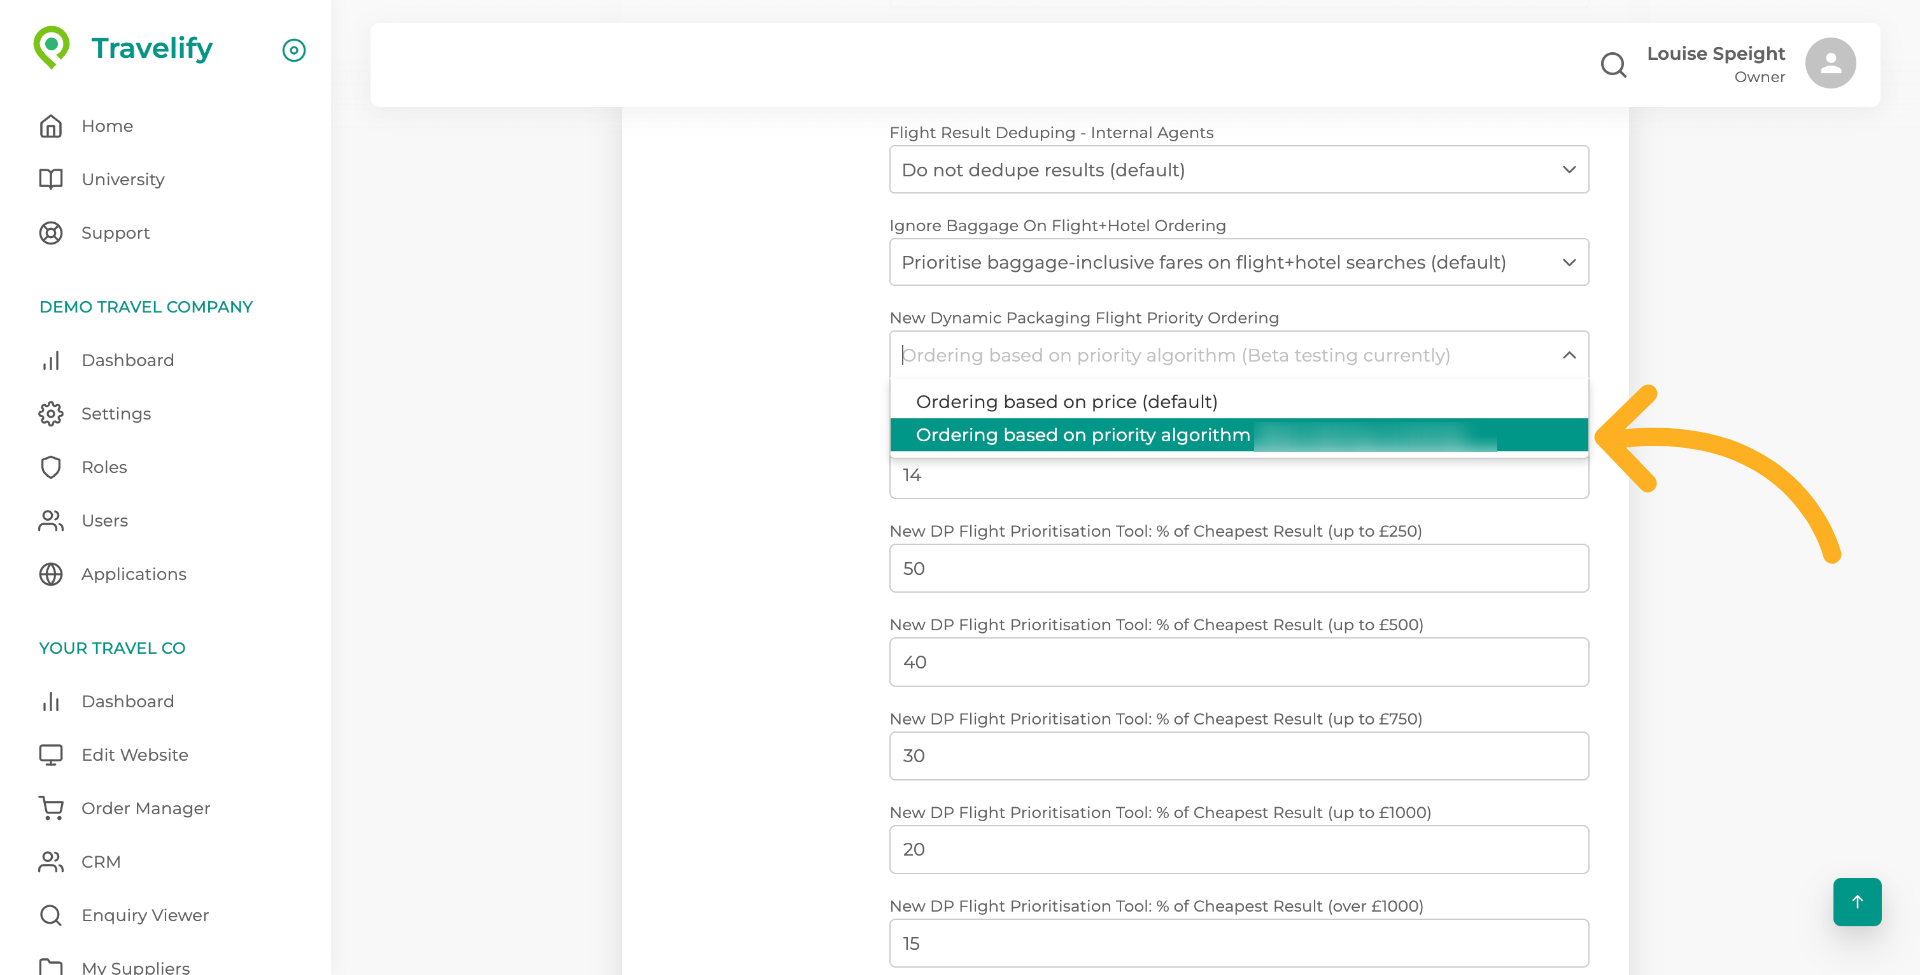This screenshot has height=975, width=1920.
Task: Click the Order Manager cart icon
Action: tap(51, 808)
